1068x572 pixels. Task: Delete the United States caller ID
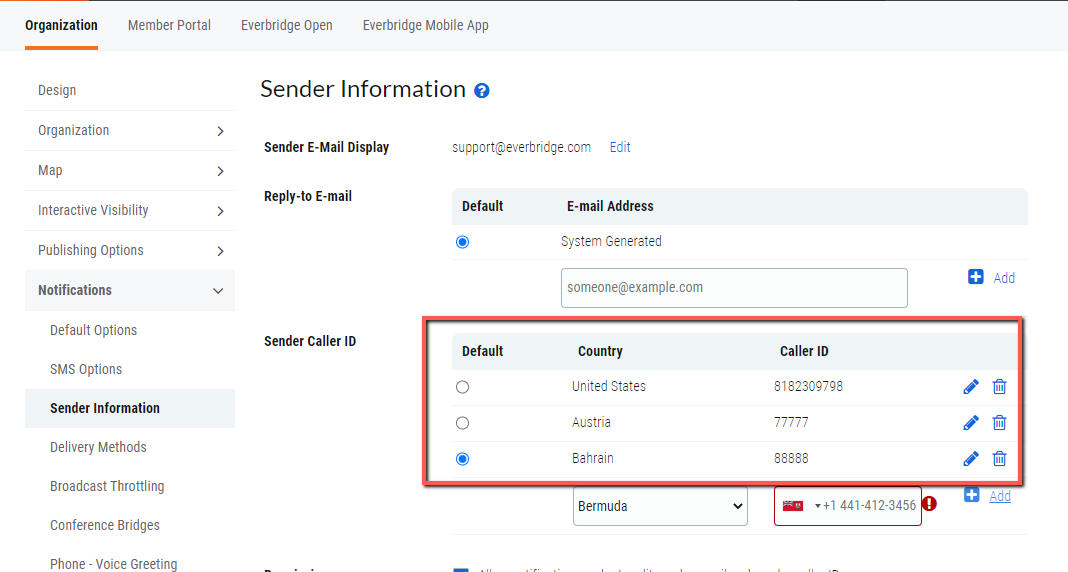click(x=999, y=387)
